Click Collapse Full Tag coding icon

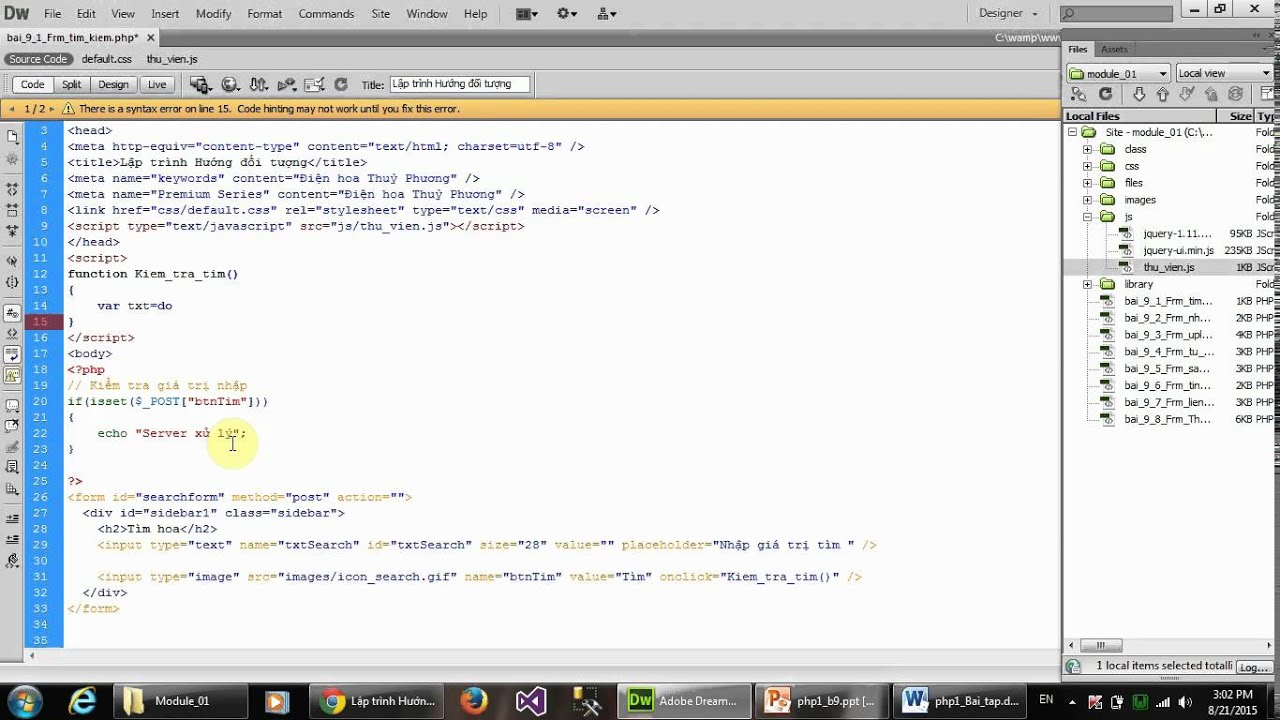[x=12, y=188]
